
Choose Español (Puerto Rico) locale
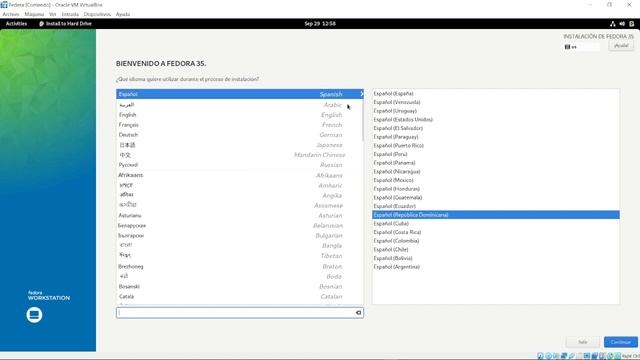496,145
